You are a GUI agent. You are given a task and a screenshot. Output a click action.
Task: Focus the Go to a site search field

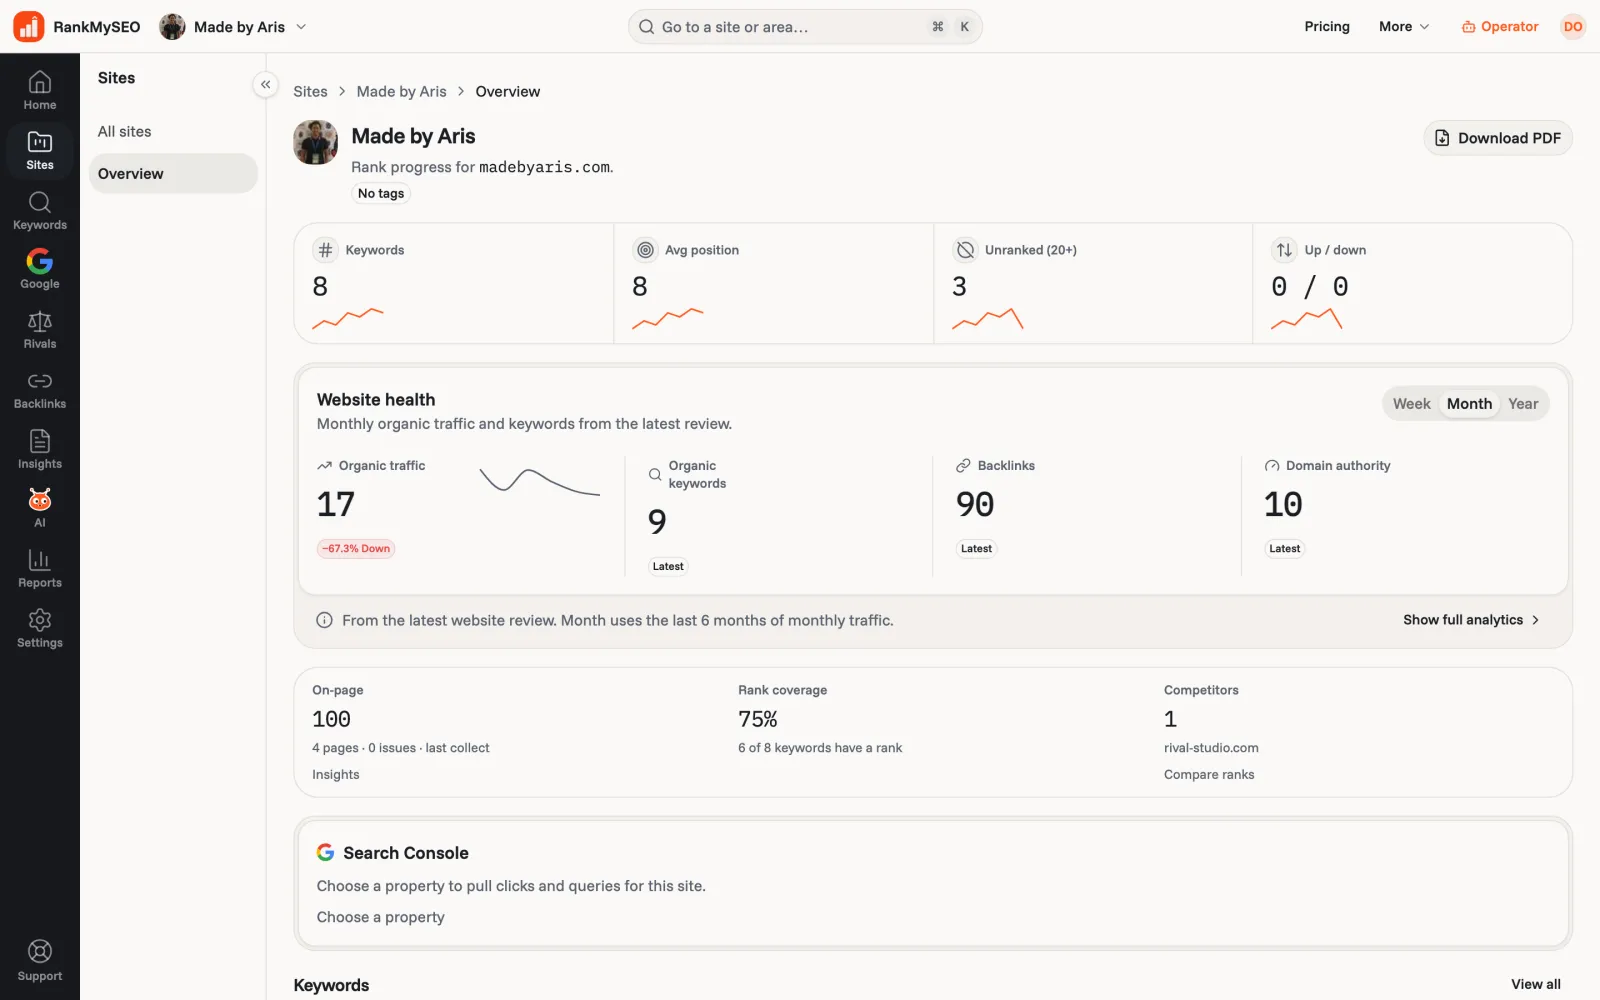pyautogui.click(x=805, y=27)
